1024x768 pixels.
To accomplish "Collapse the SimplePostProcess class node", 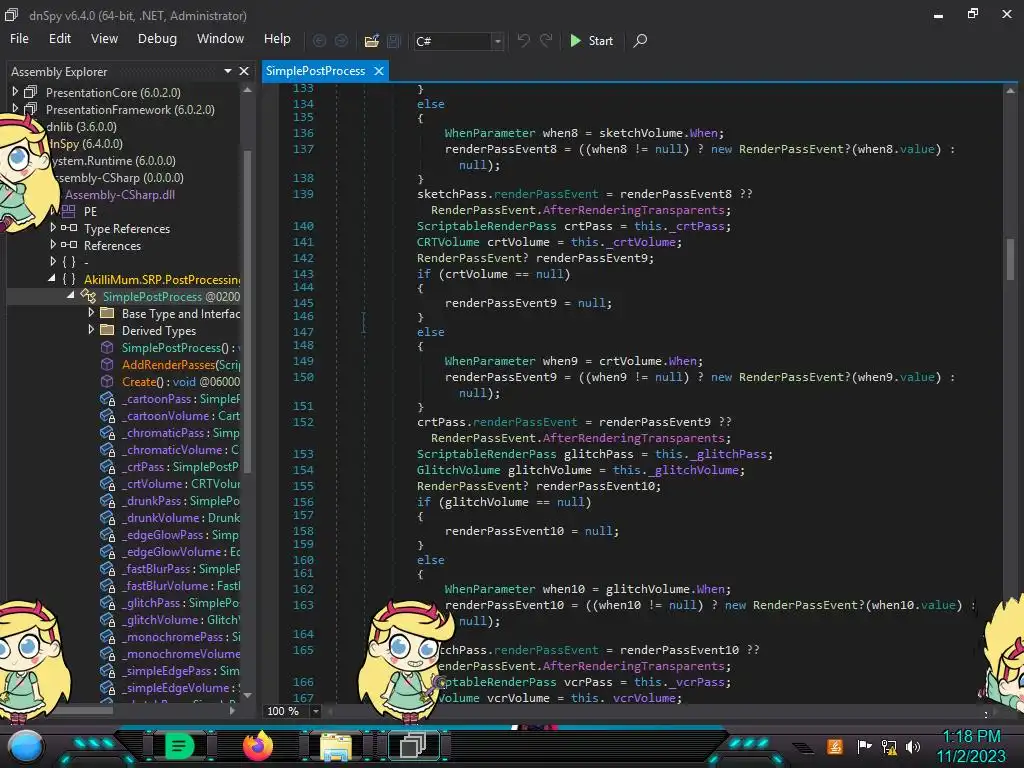I will (71, 295).
